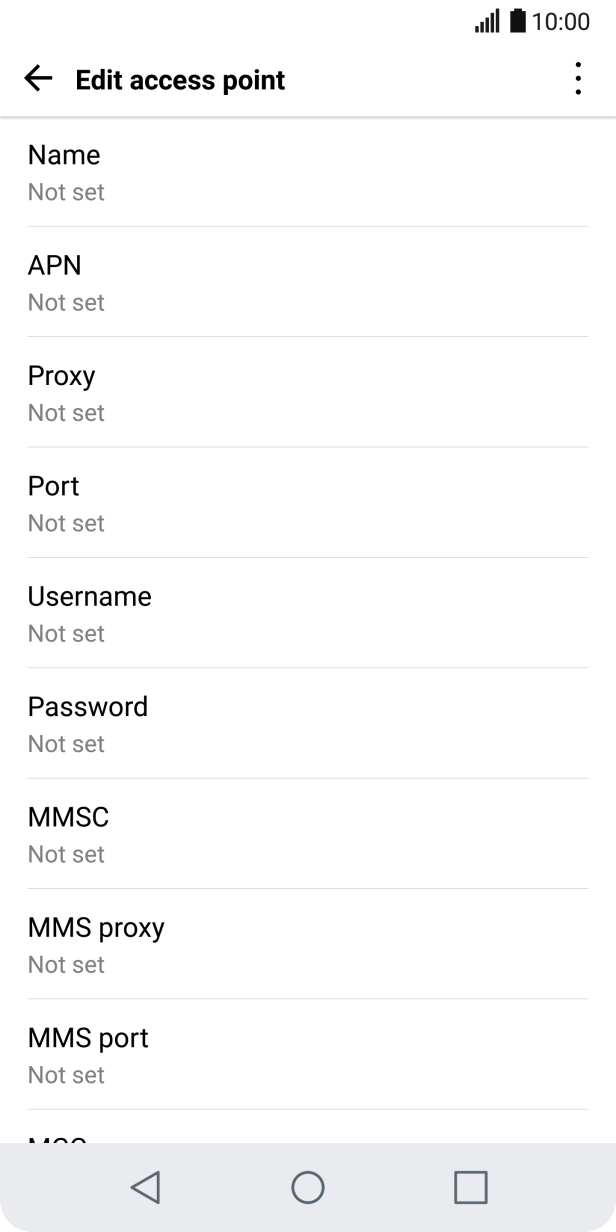This screenshot has height=1232, width=616.
Task: Open the Username setting
Action: click(x=308, y=613)
